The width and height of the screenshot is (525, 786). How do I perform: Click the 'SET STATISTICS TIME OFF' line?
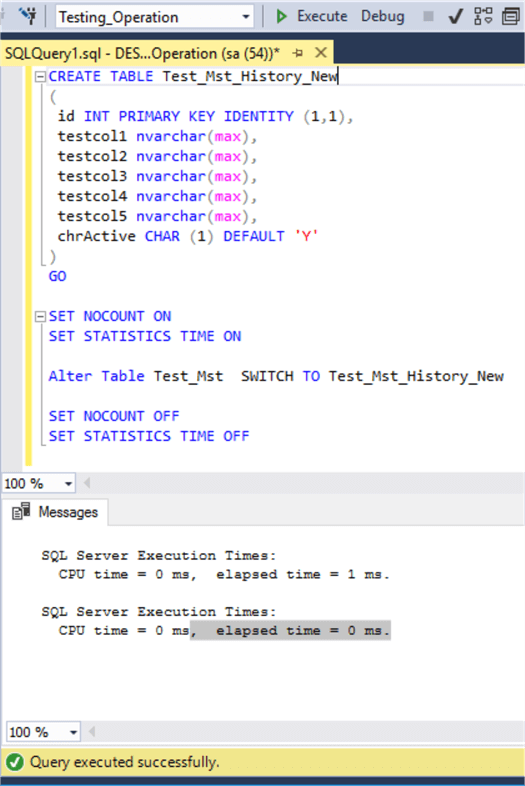[x=149, y=436]
